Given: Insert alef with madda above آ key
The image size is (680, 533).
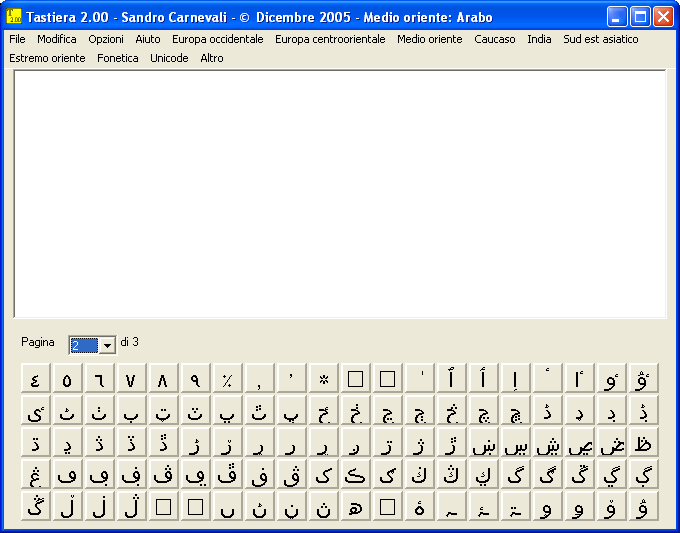Looking at the screenshot, I should 452,378.
